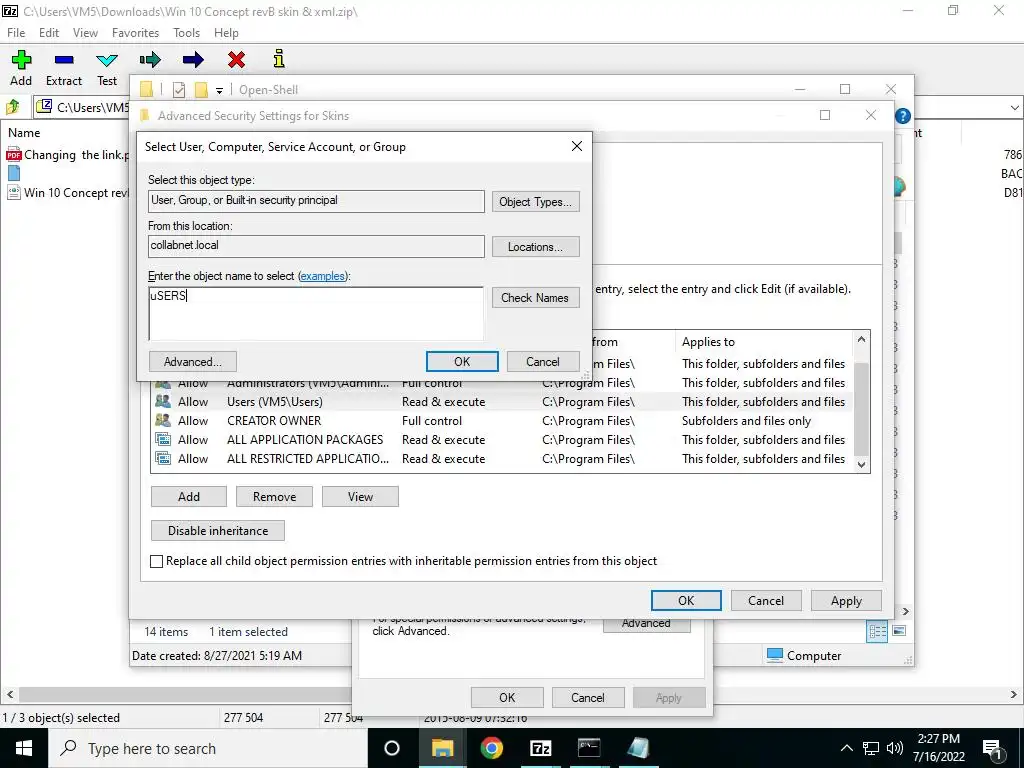Cancel the Select User dialog
This screenshot has height=768, width=1024.
(x=543, y=362)
